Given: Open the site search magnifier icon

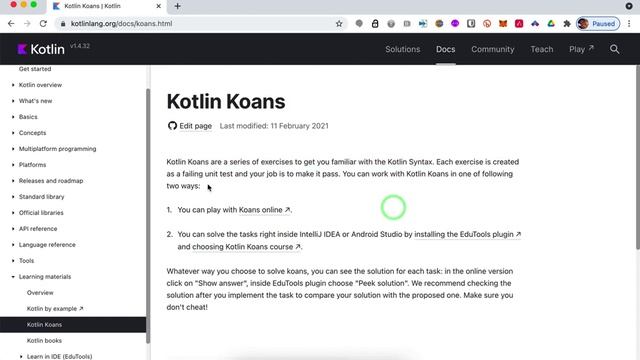Looking at the screenshot, I should click(614, 49).
